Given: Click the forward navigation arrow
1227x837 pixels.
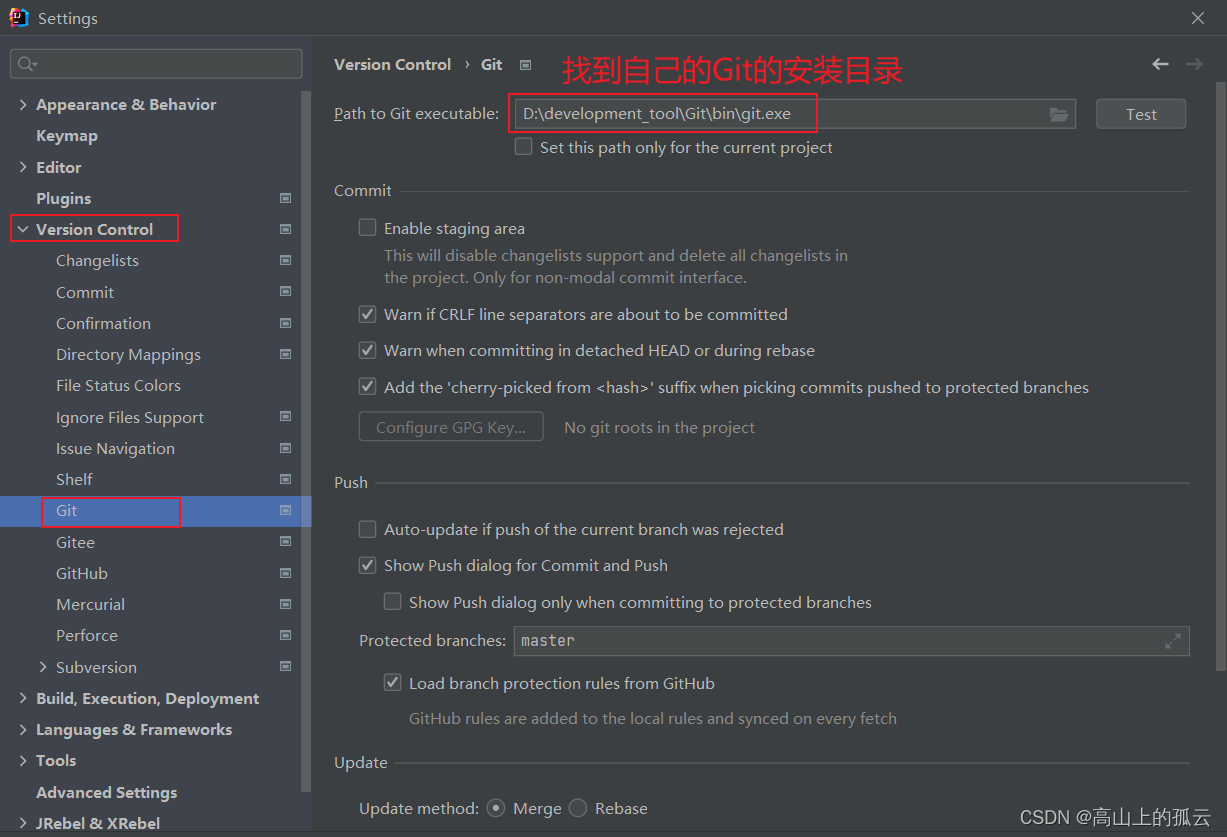Looking at the screenshot, I should point(1194,64).
